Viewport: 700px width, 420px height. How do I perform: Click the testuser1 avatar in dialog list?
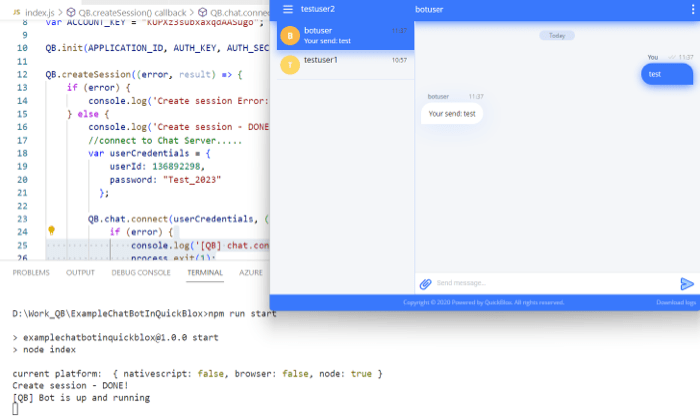tap(290, 65)
